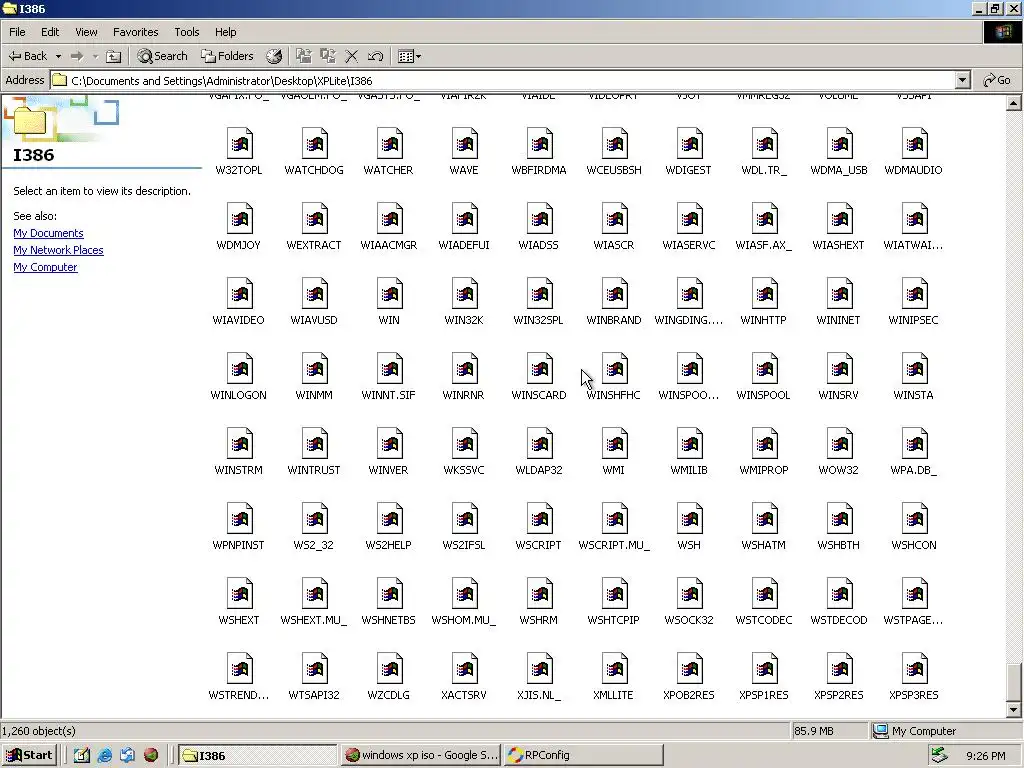Screen dimensions: 1024x768
Task: Select the WPA.DB_ file icon
Action: [x=914, y=443]
